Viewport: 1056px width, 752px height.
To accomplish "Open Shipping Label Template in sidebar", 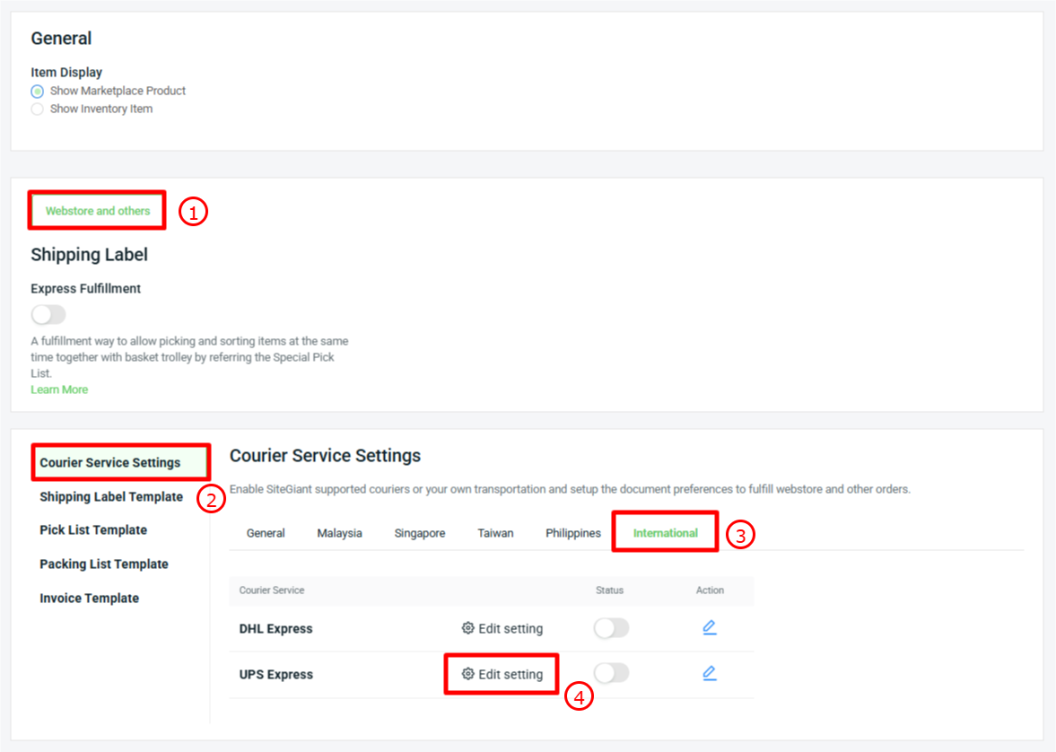I will pos(111,497).
